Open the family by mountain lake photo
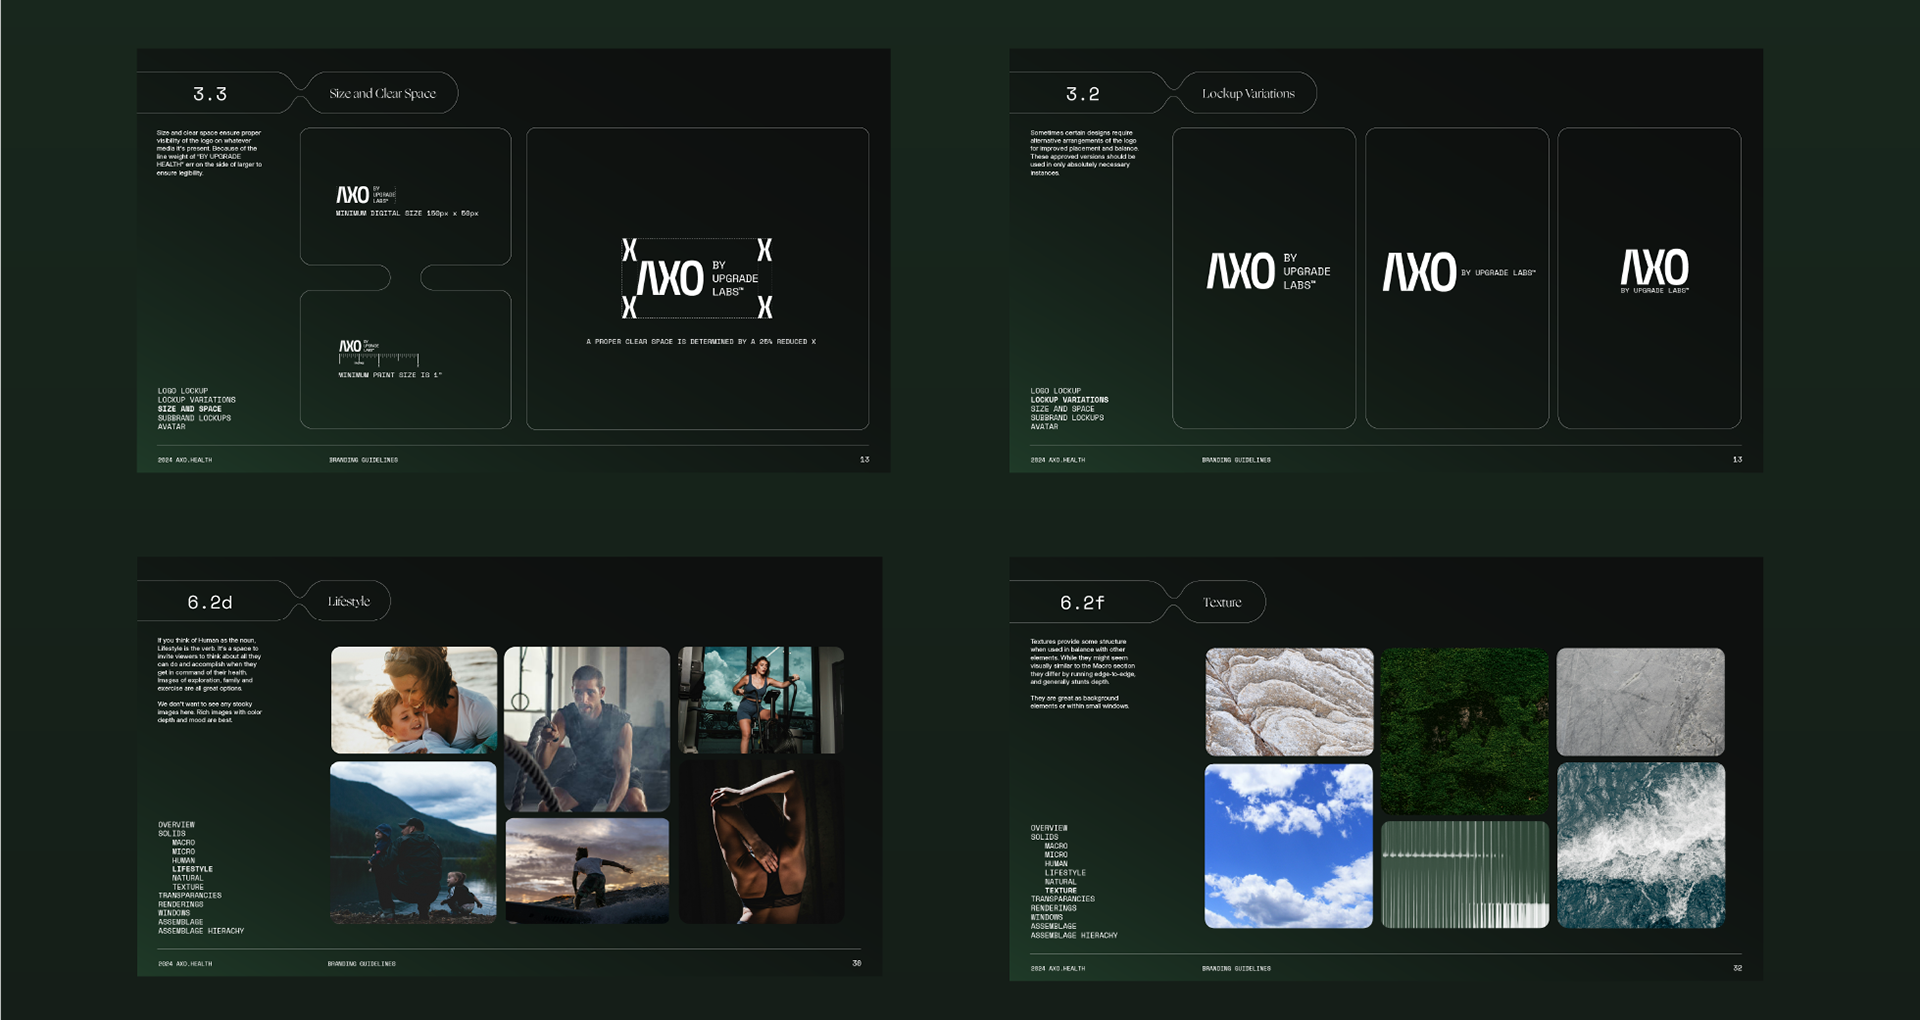Image resolution: width=1920 pixels, height=1020 pixels. click(413, 842)
